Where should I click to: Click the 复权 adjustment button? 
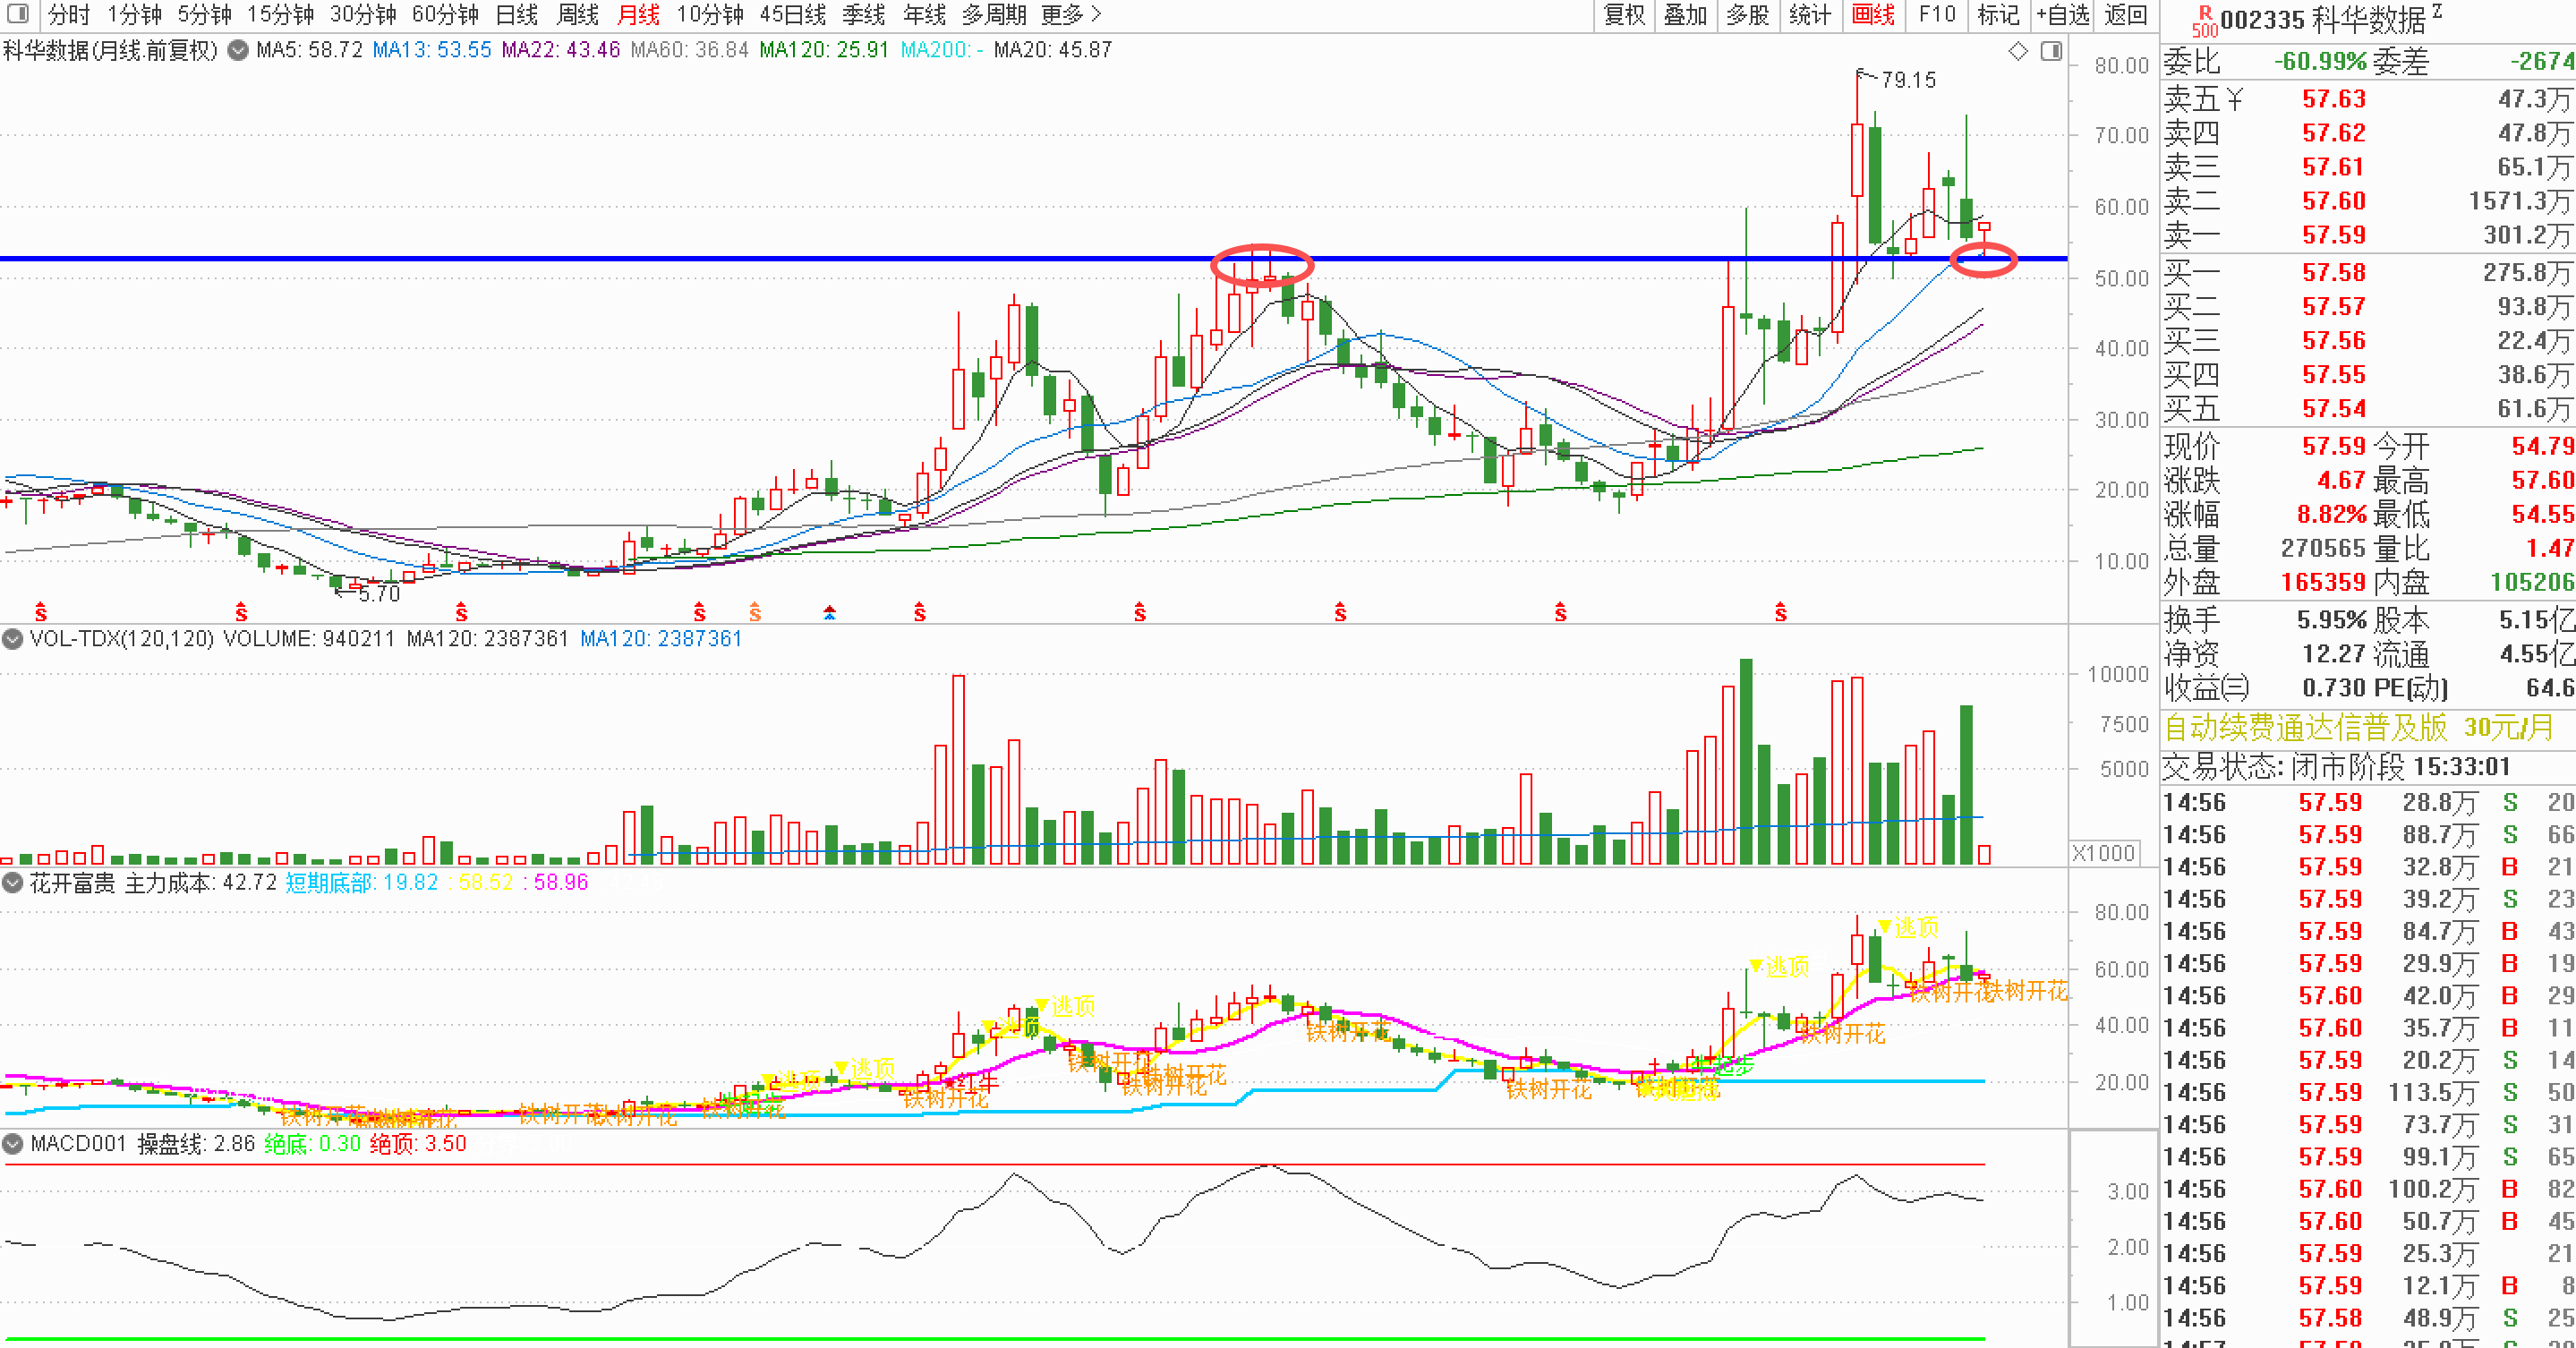[1624, 15]
